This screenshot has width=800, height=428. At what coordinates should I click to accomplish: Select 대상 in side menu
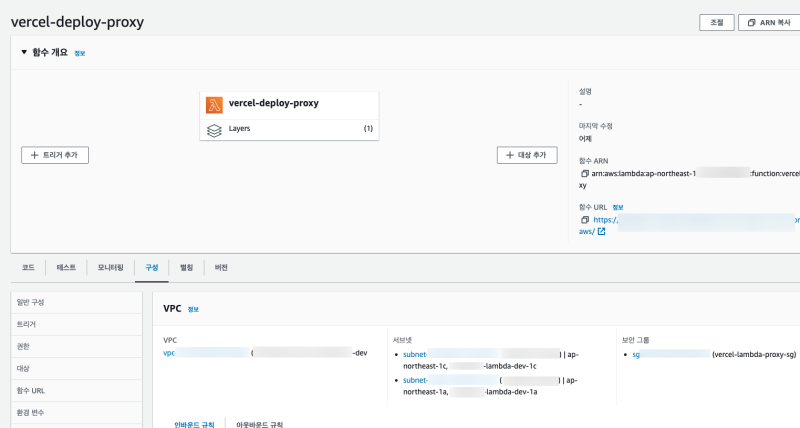tap(77, 368)
